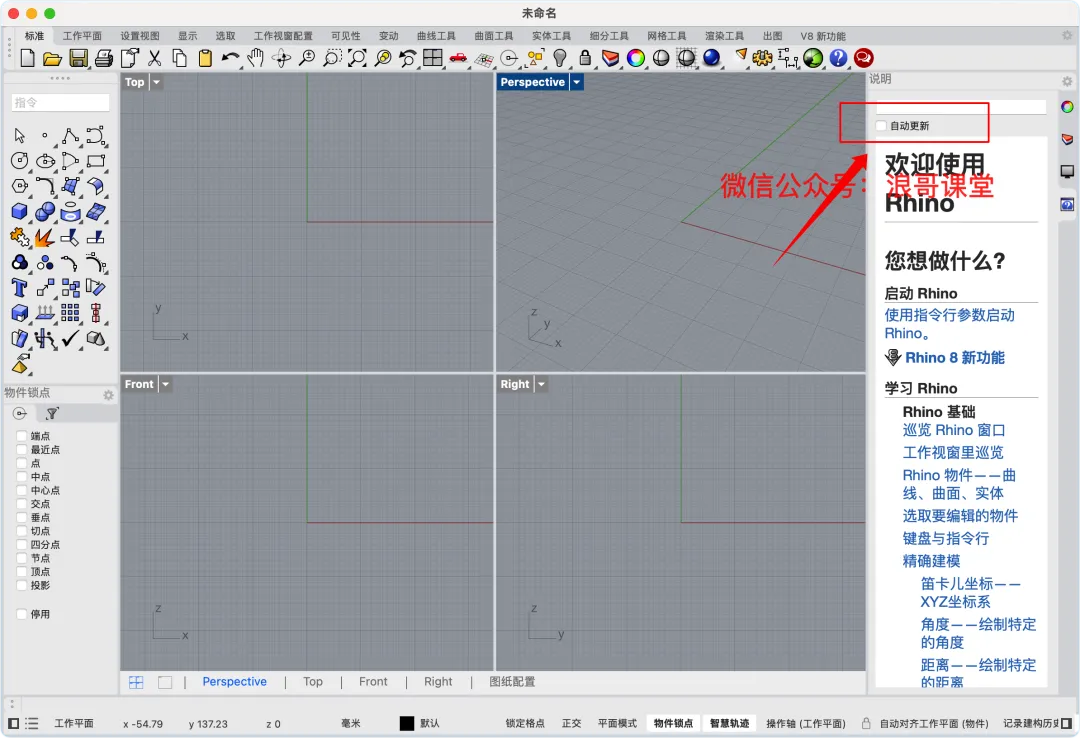Screen dimensions: 1080x738
Task: Click the Undo arrow icon
Action: 231,59
